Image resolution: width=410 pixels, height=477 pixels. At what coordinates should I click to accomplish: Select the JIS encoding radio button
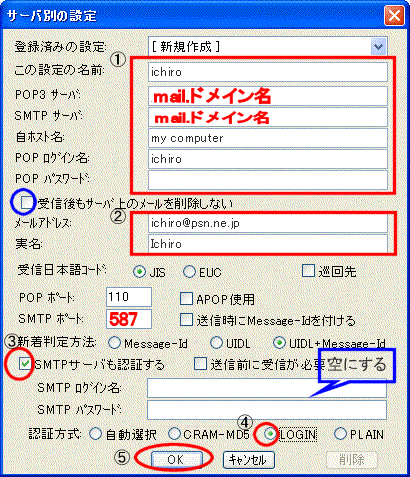point(139,272)
